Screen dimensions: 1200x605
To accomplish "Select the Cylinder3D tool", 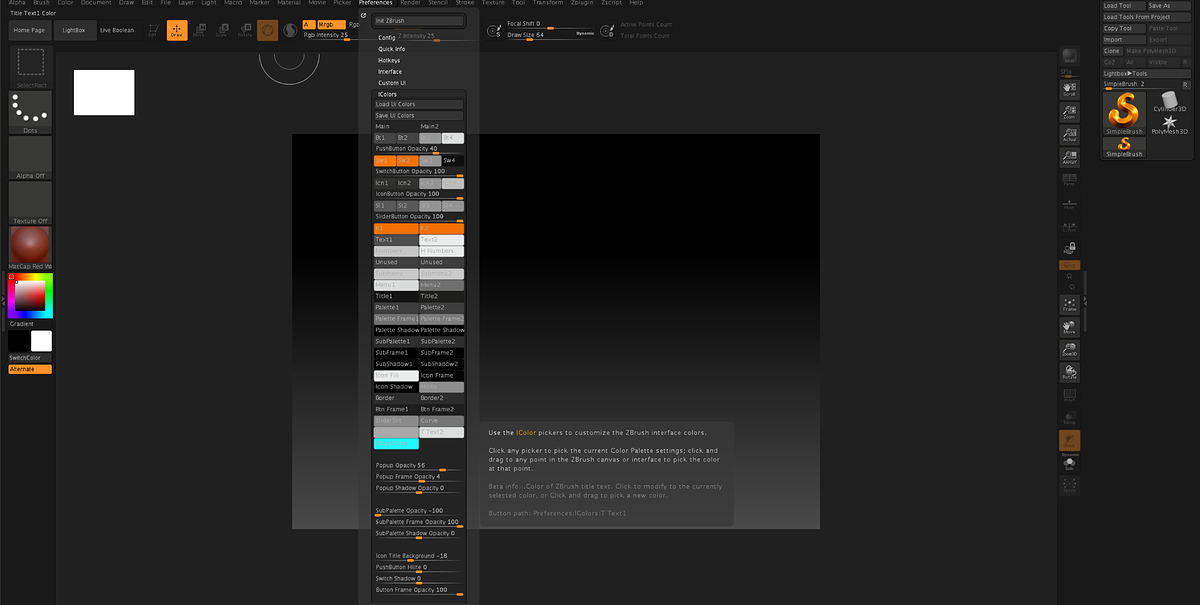I will coord(1169,101).
